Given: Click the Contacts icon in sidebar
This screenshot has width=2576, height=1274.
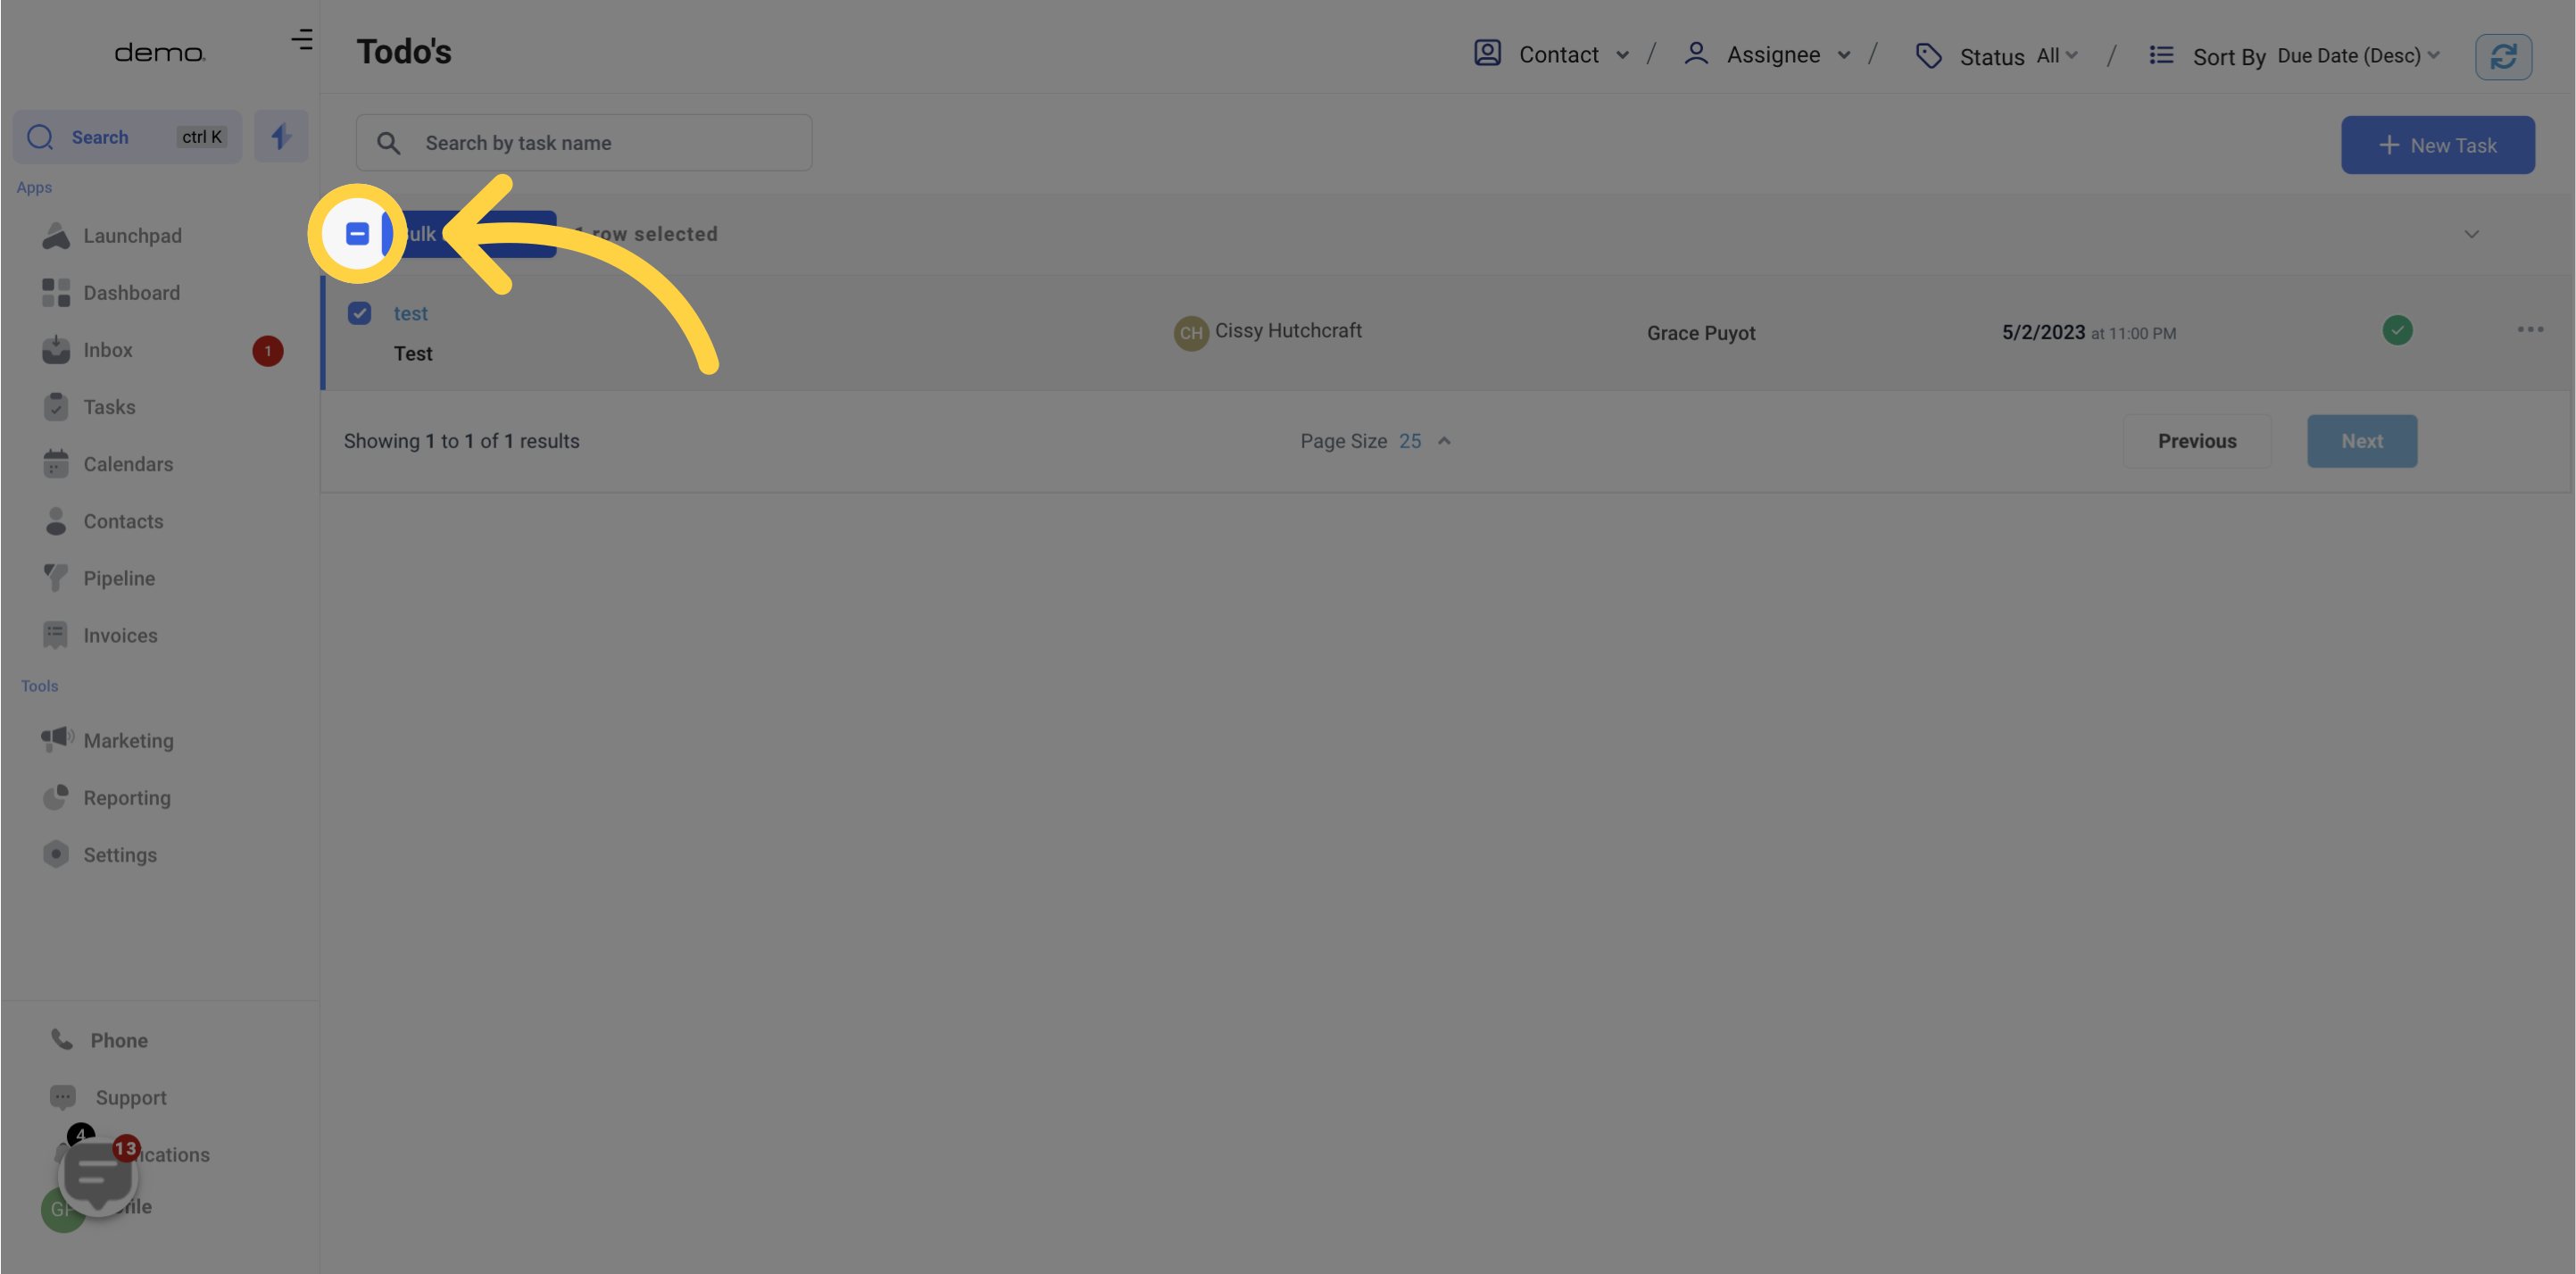Looking at the screenshot, I should point(54,523).
